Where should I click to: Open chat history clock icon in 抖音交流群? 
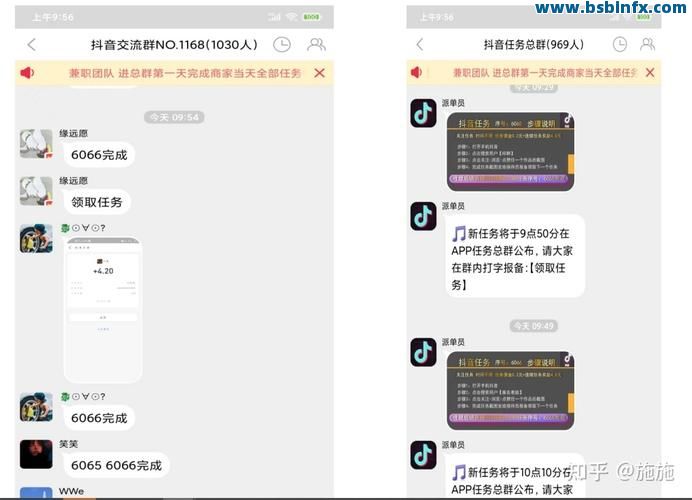click(282, 44)
